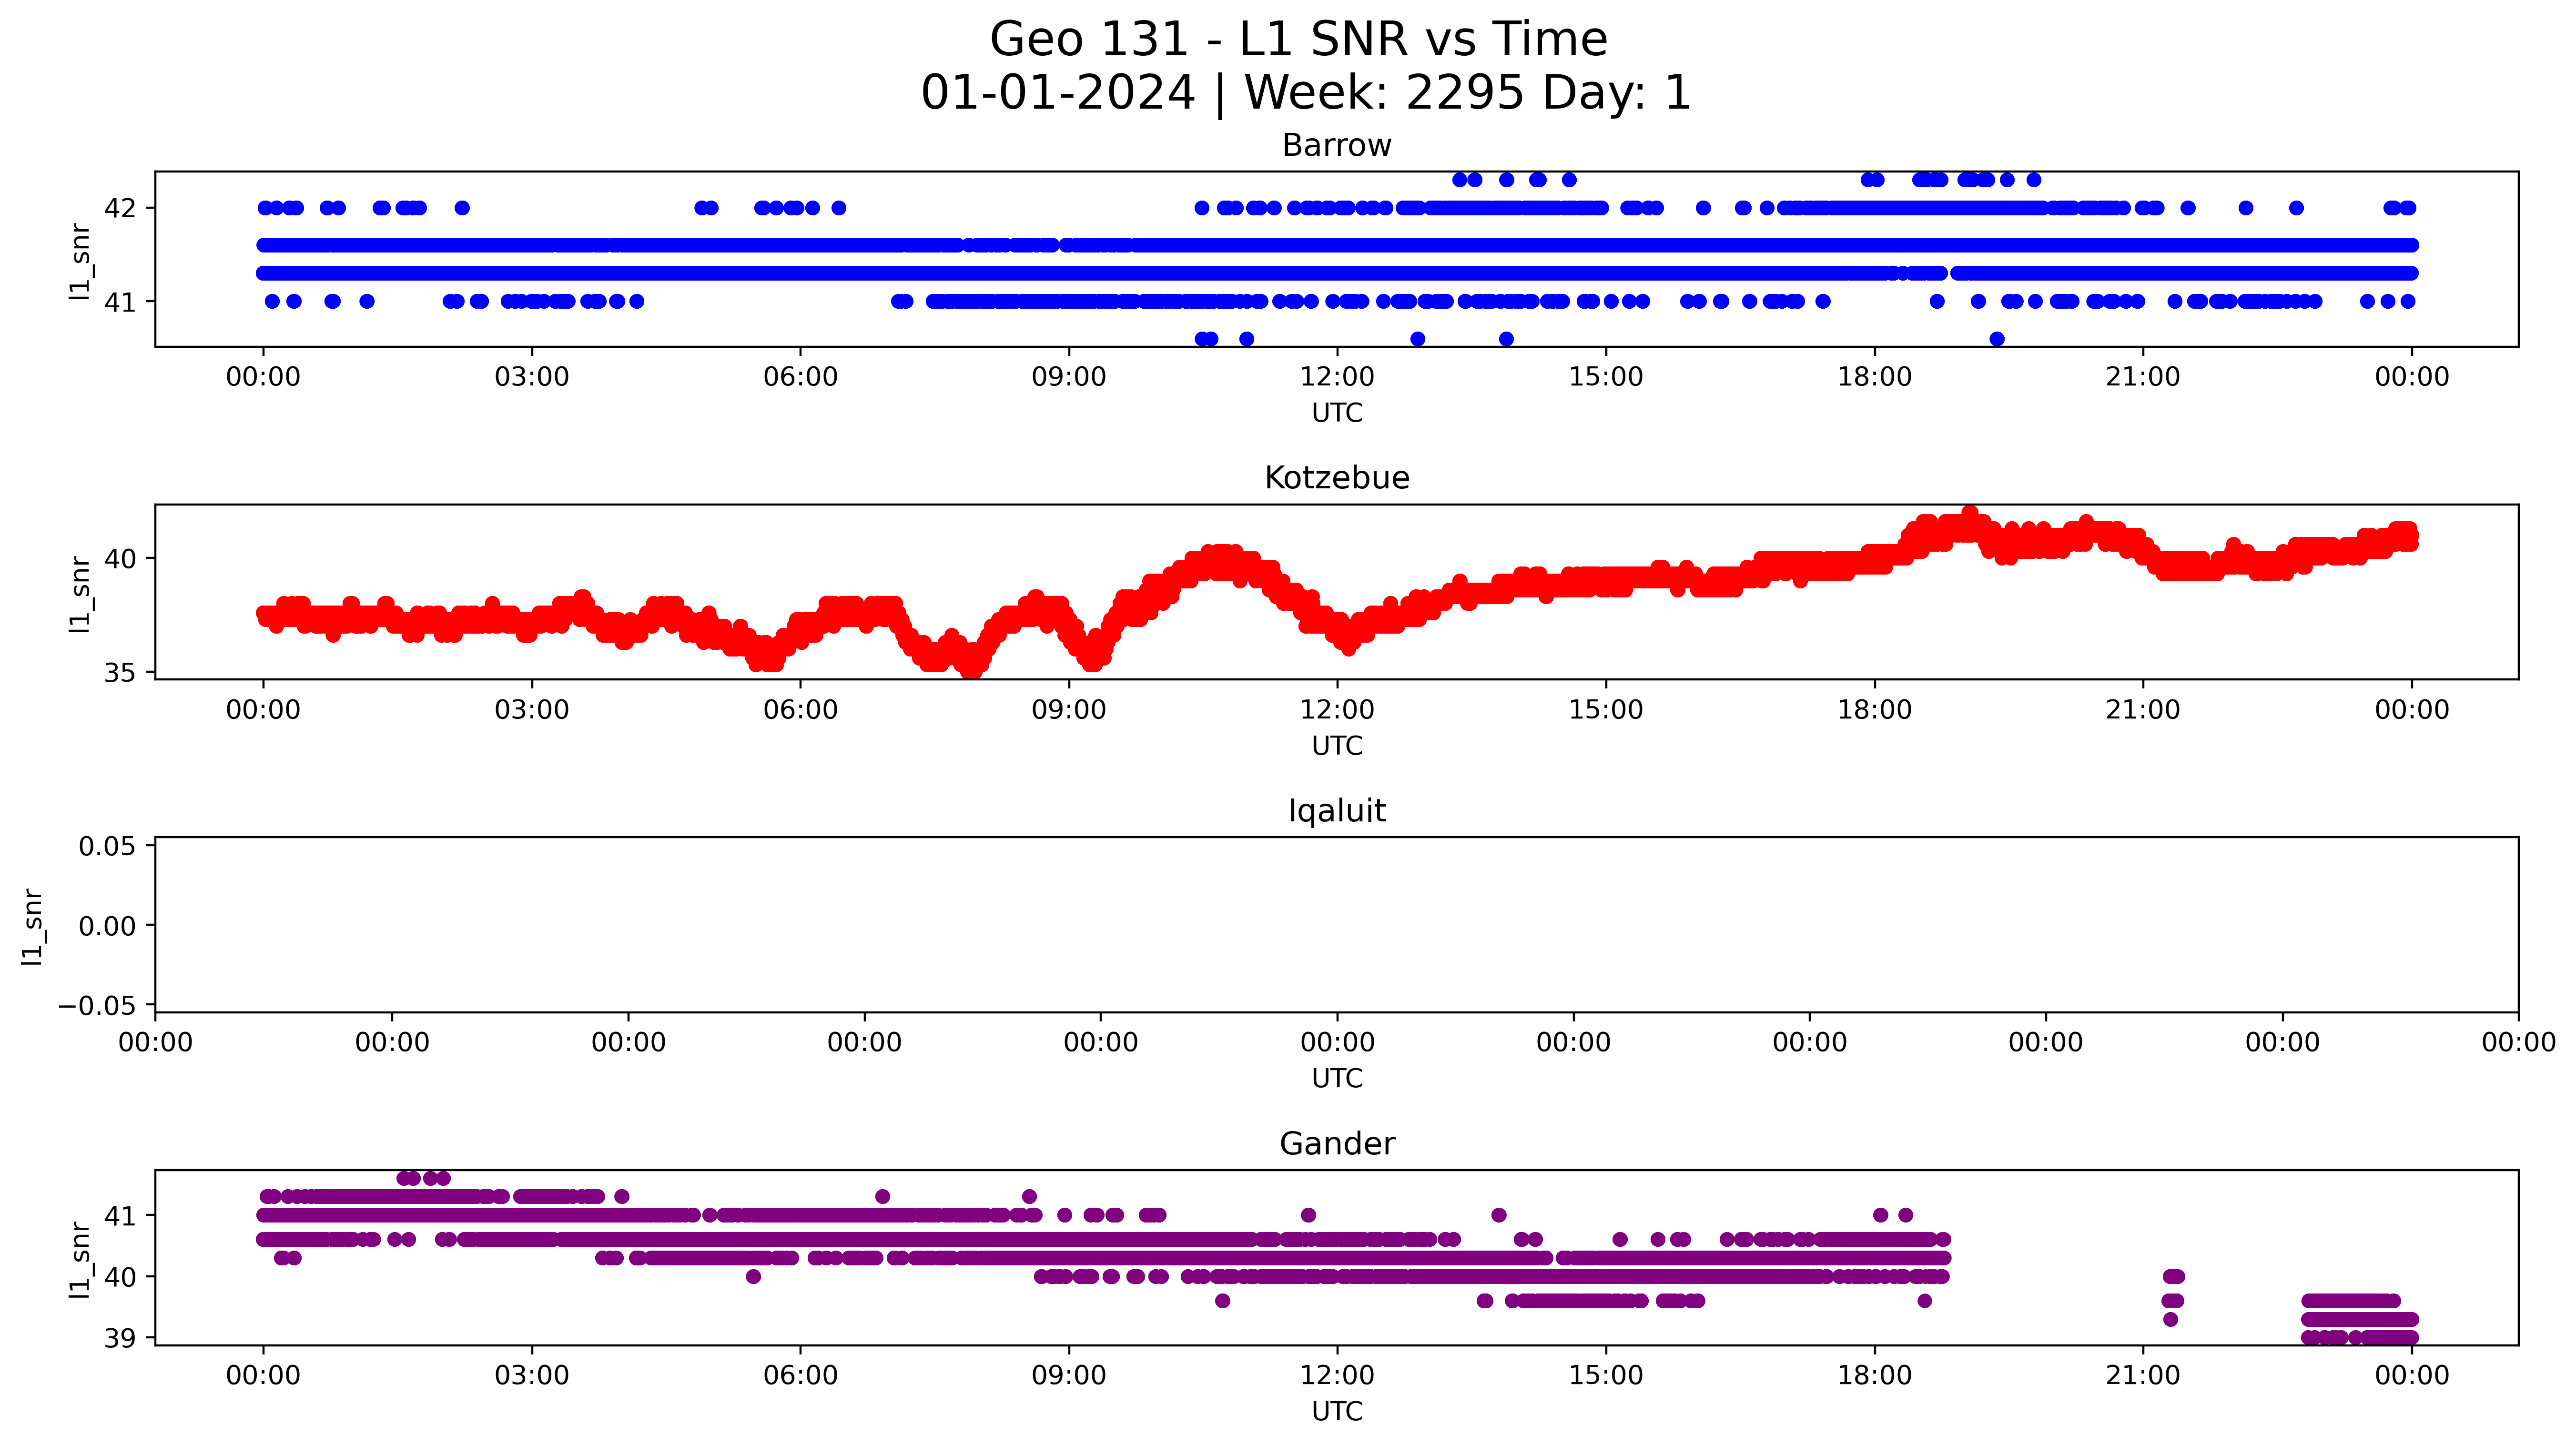Click the '03:00' tick under the Barrow plot
Viewport: 2576px width, 1445px height.
coord(532,377)
